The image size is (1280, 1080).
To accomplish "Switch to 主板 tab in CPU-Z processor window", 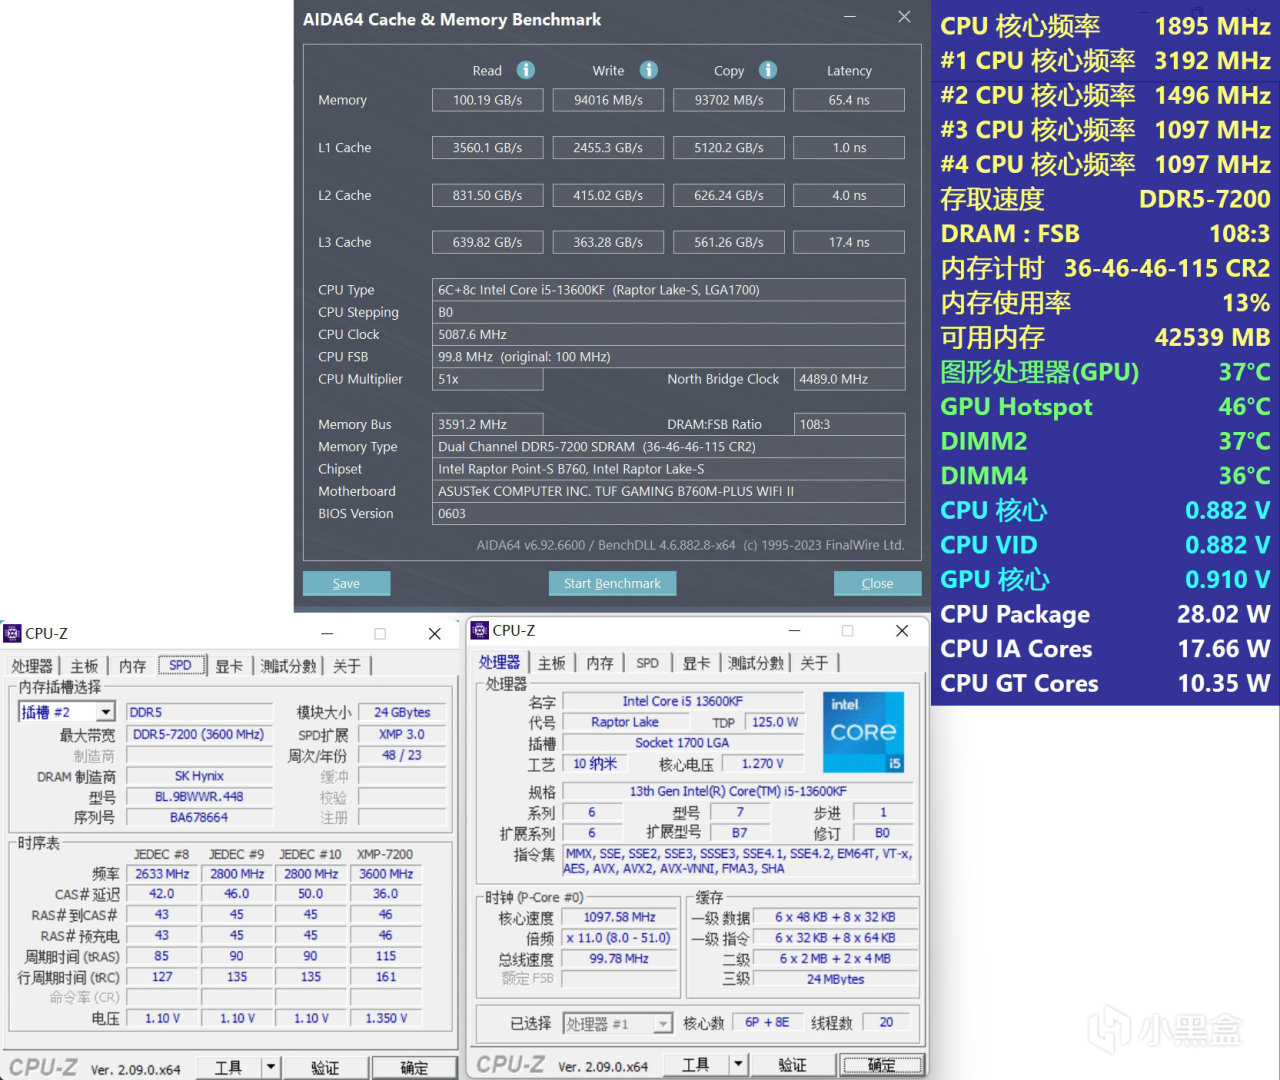I will coord(551,663).
